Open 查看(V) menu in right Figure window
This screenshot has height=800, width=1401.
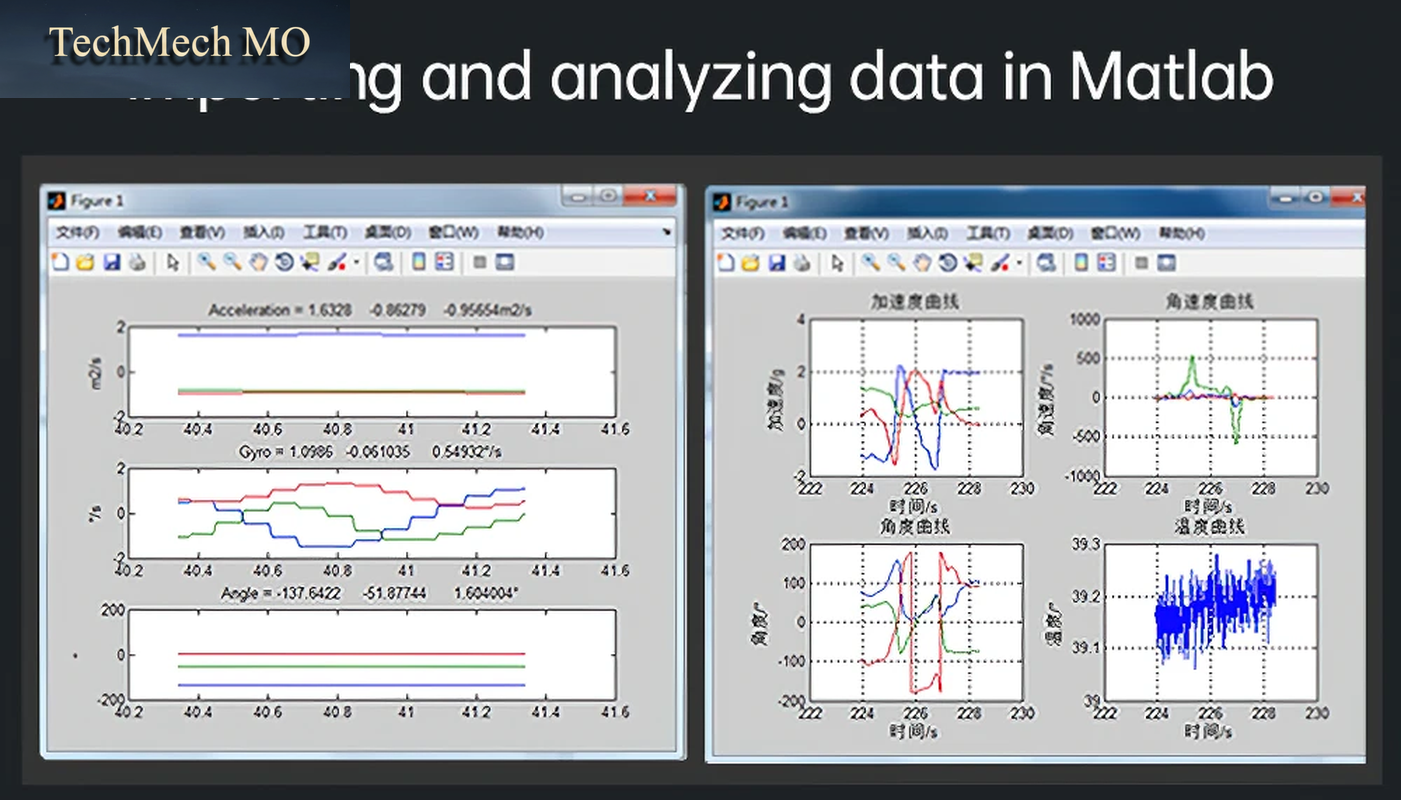click(x=866, y=233)
